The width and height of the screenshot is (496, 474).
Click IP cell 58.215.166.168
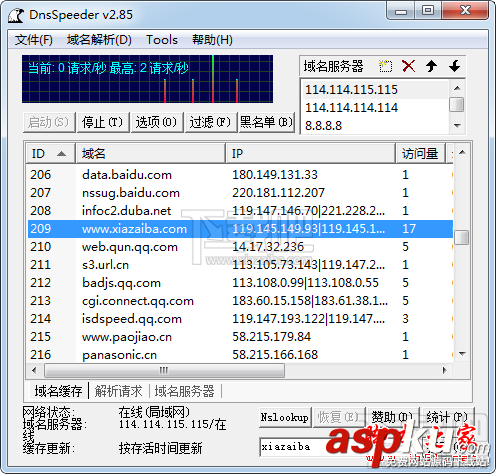tap(275, 354)
